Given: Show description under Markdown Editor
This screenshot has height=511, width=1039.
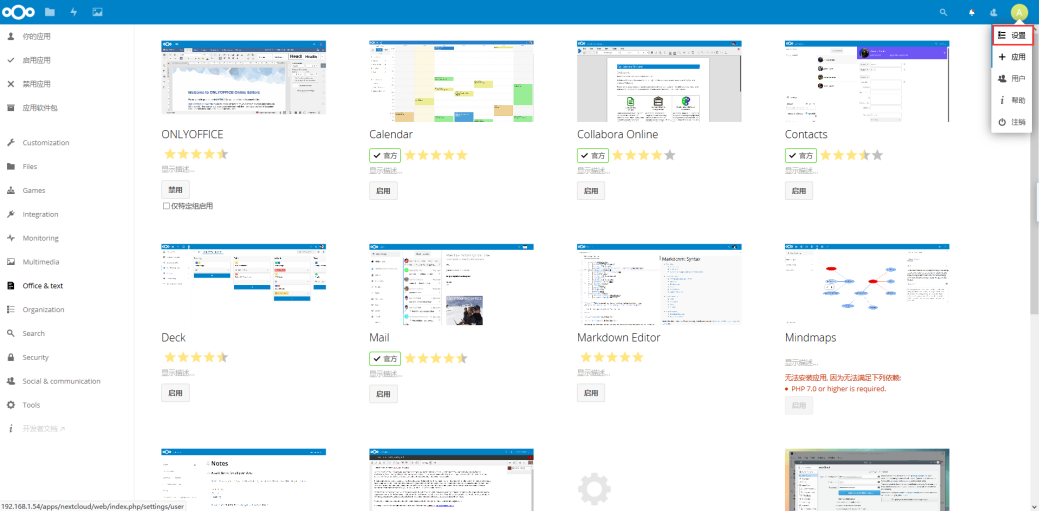Looking at the screenshot, I should point(594,372).
